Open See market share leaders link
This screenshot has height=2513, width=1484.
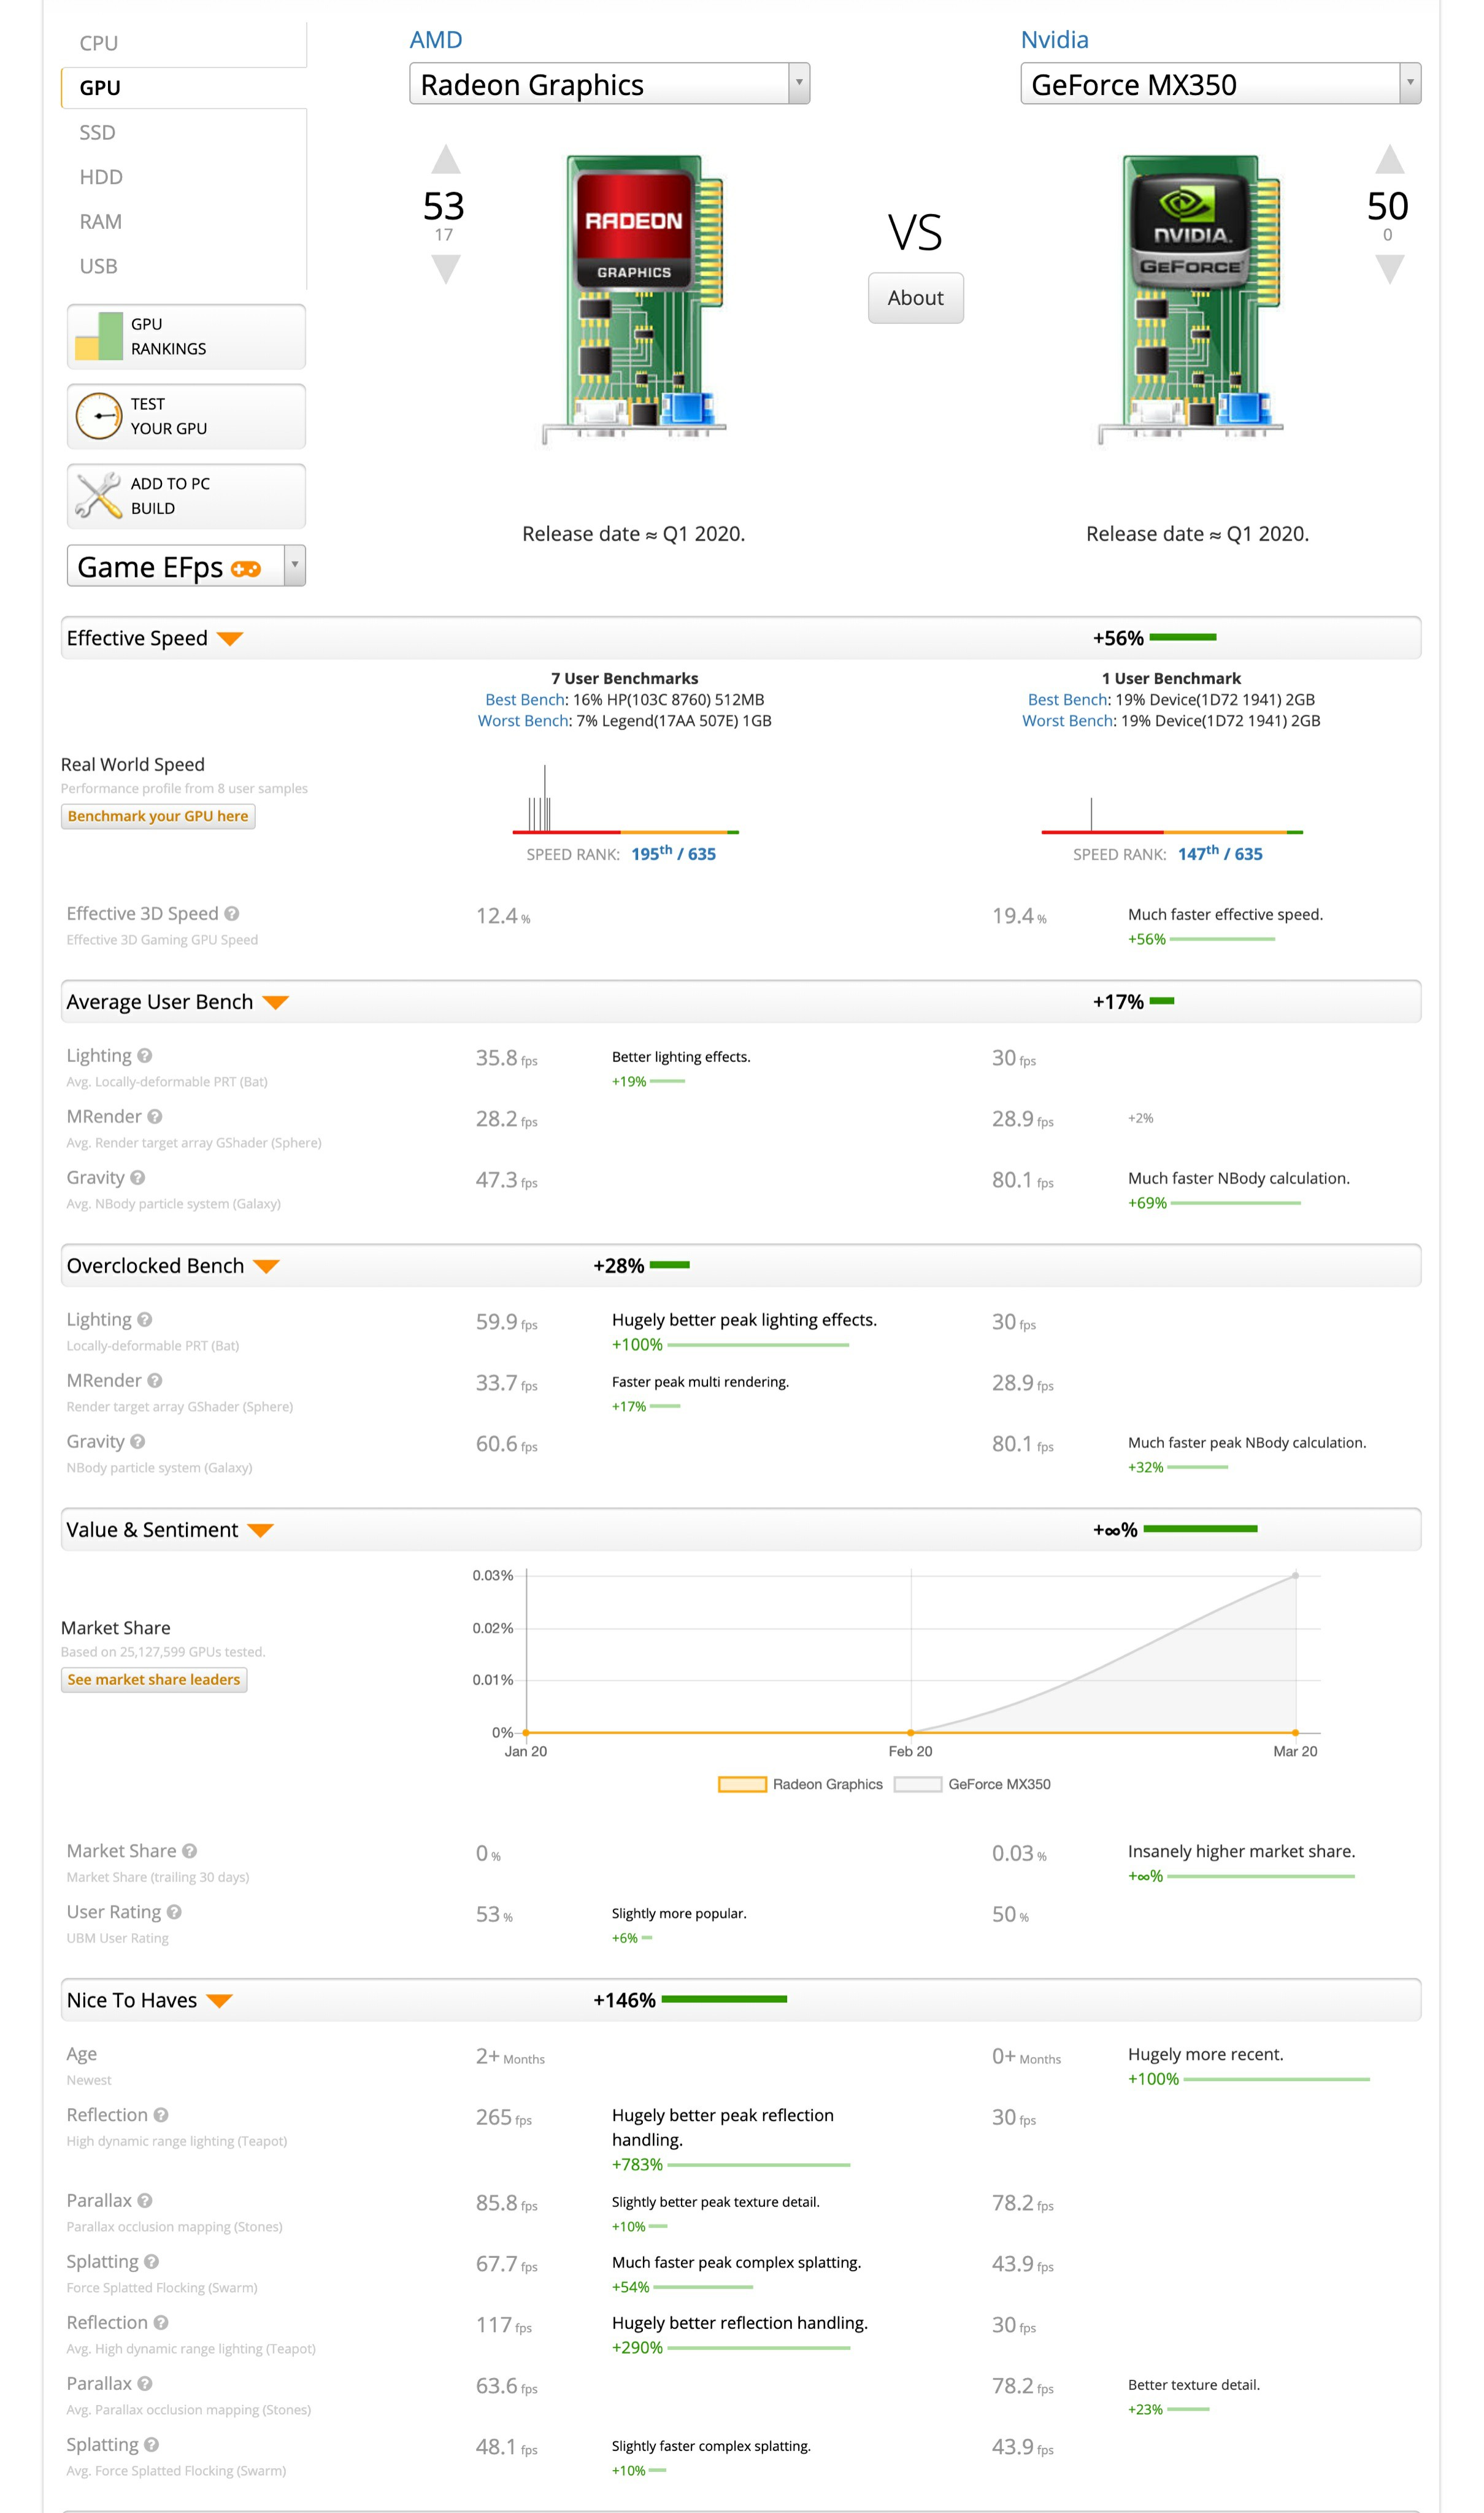pyautogui.click(x=154, y=1679)
